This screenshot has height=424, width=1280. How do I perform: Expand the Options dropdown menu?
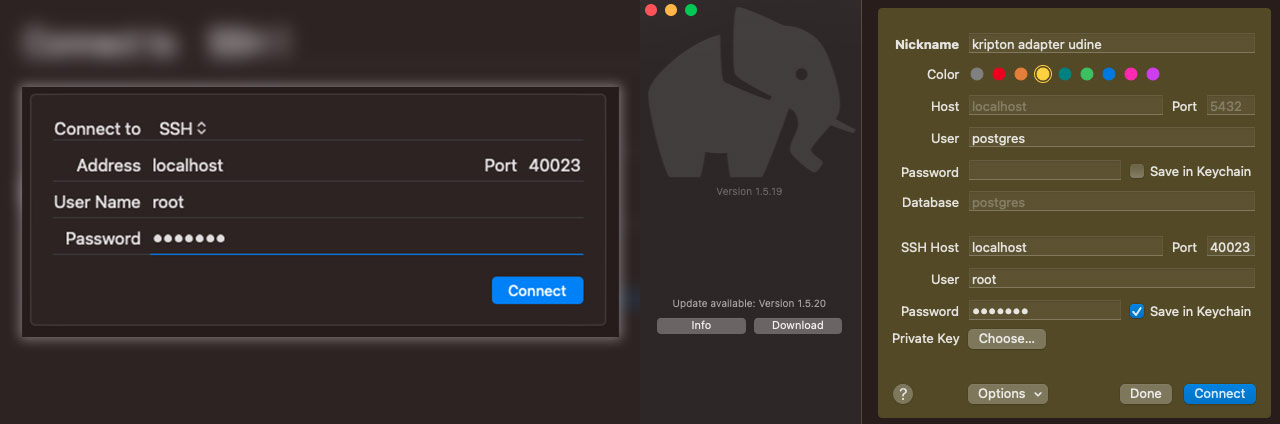[x=1007, y=394]
